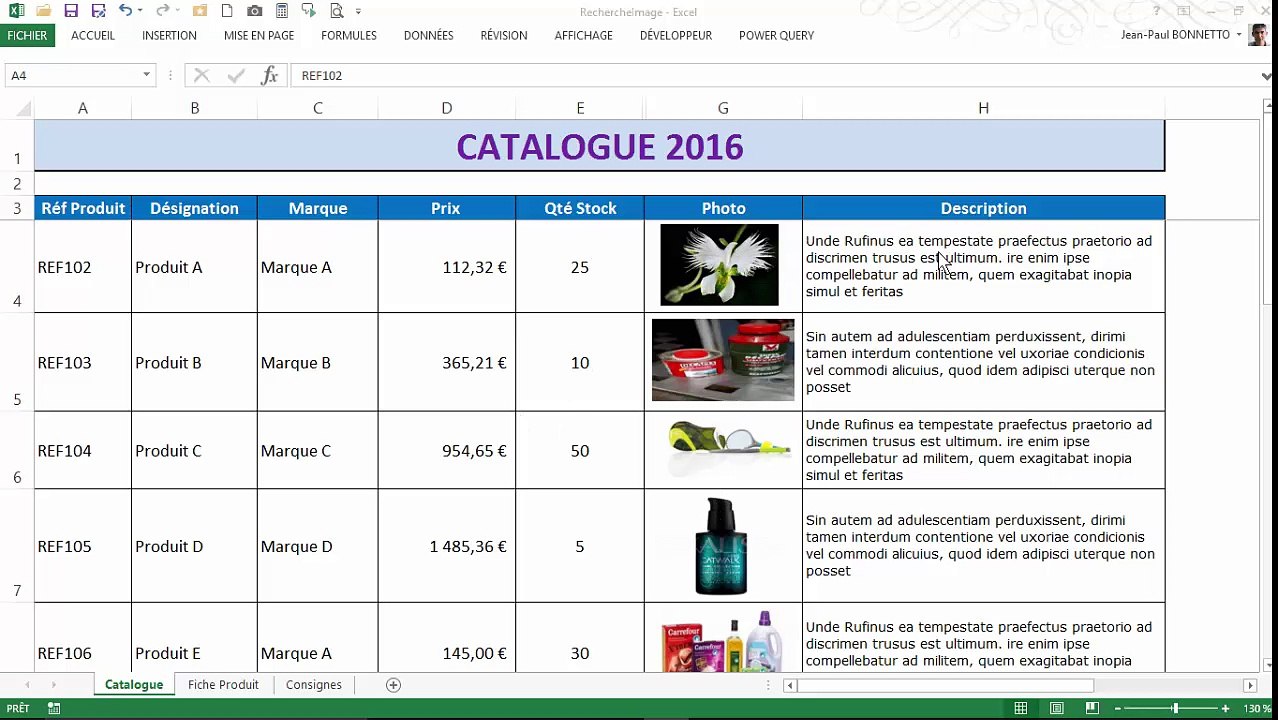Switch to Page Layout view icon
Screen dimensions: 1278x720
click(1057, 709)
